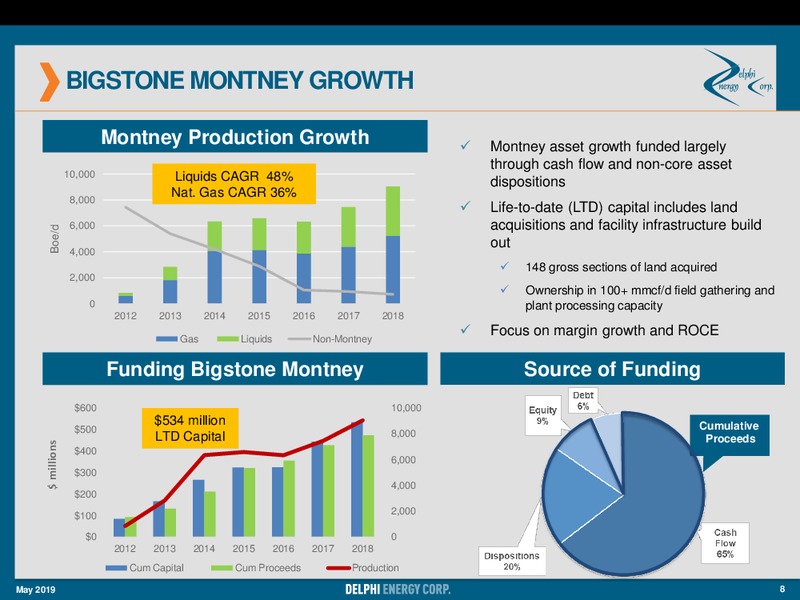The width and height of the screenshot is (800, 600).
Task: Click the checkmark beside Ownership in 100+ mmcf/d
Action: 504,289
